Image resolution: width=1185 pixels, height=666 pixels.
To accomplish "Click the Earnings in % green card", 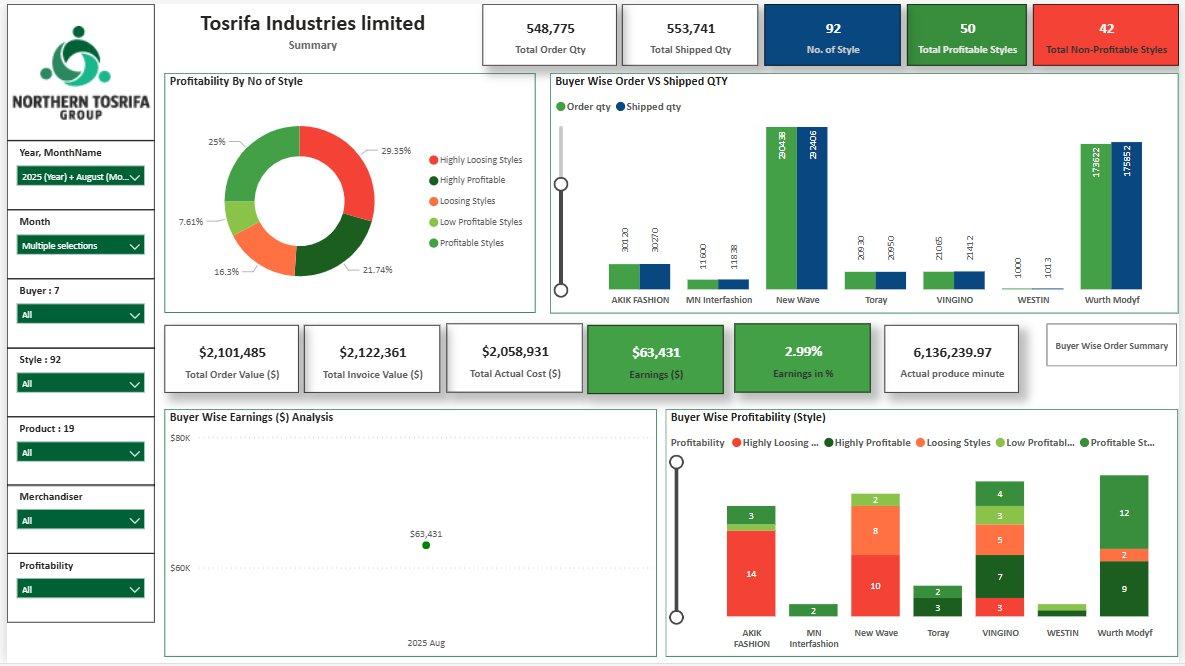I will 803,358.
